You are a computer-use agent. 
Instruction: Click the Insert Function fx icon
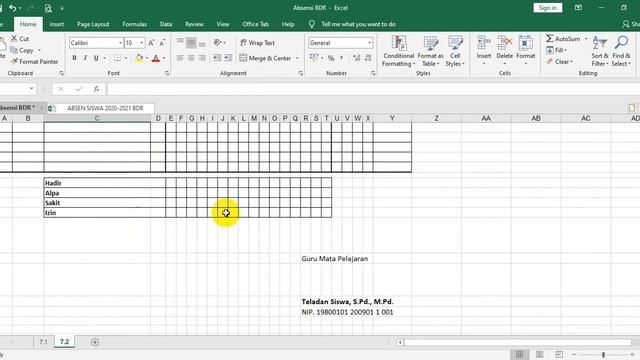click(96, 89)
